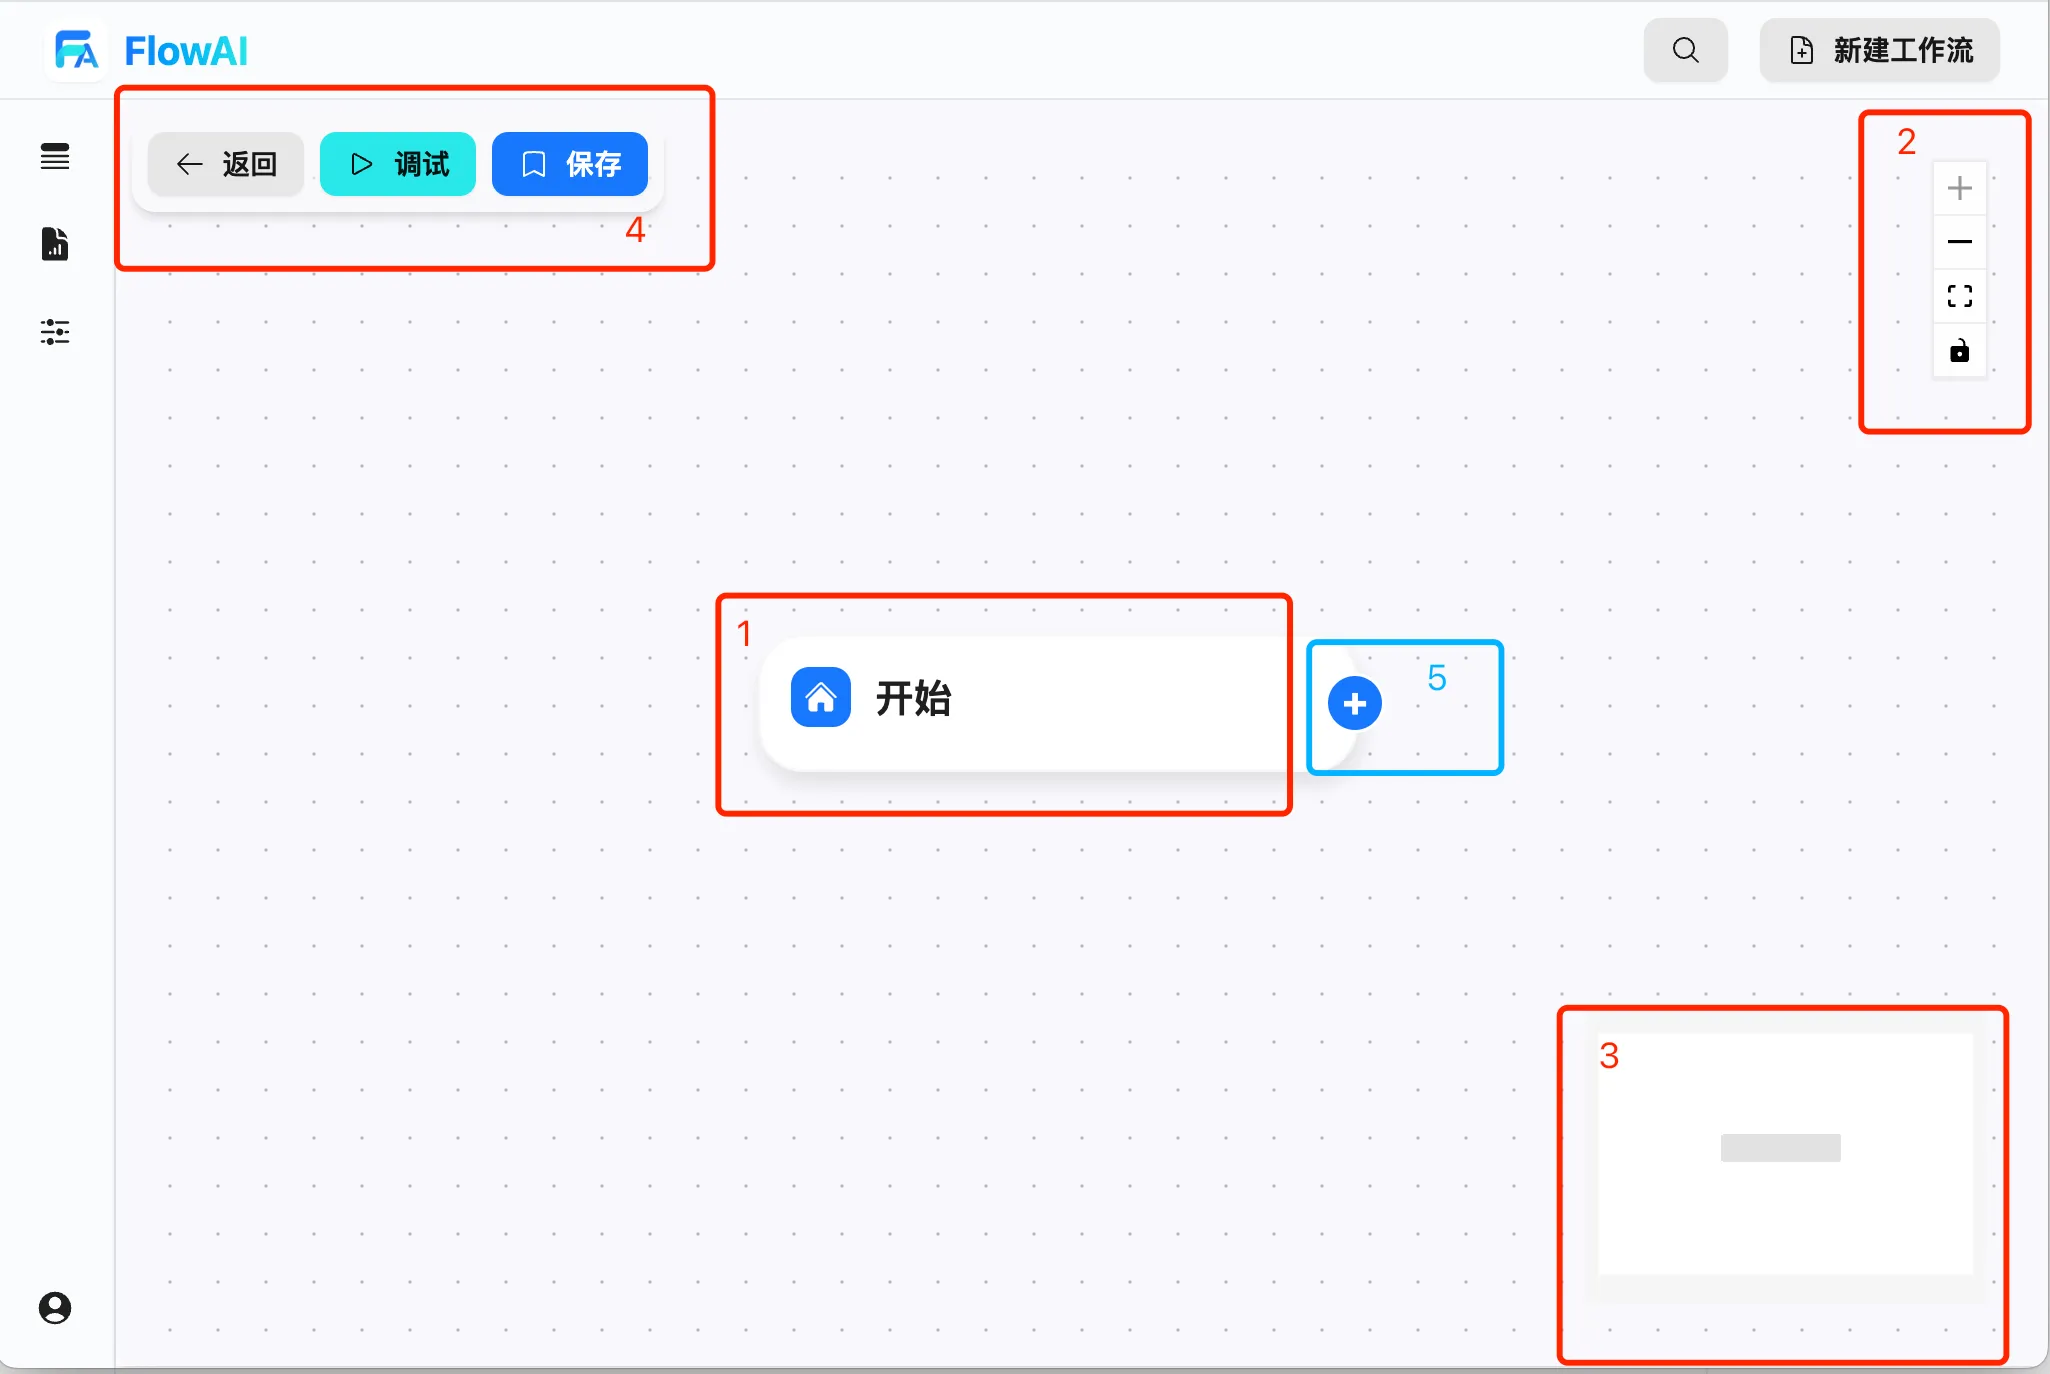Click the FlowAI logo icon
This screenshot has width=2050, height=1374.
pos(76,50)
